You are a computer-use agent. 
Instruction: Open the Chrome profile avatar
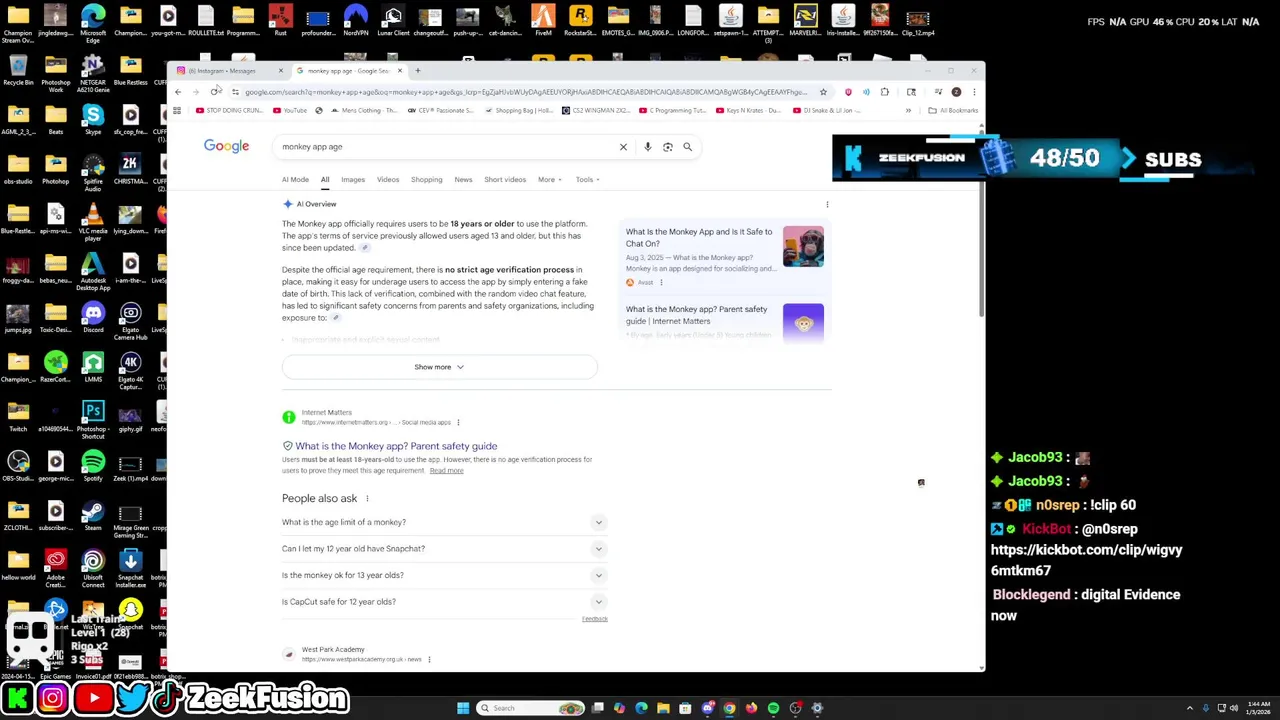(956, 92)
